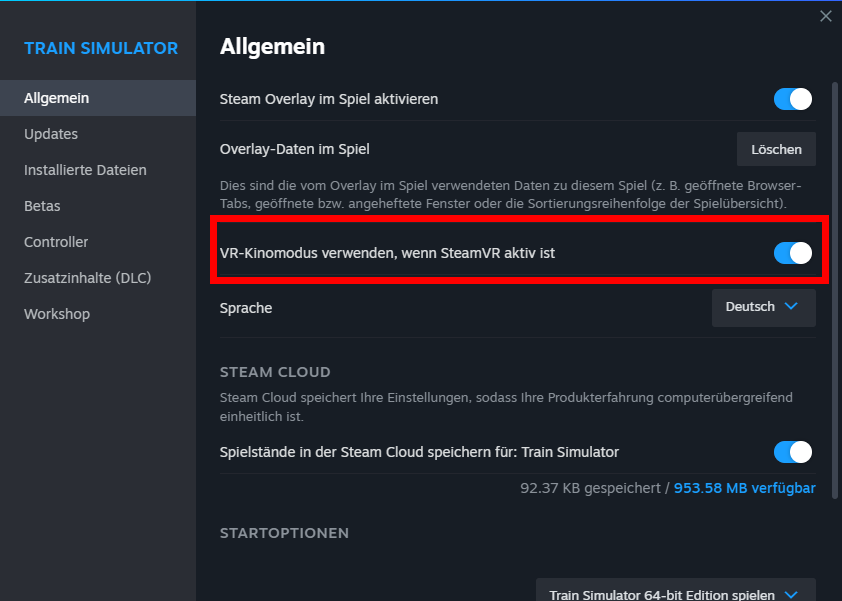Click chevron arrow next to Deutsch
Image resolution: width=842 pixels, height=601 pixels.
pyautogui.click(x=791, y=307)
